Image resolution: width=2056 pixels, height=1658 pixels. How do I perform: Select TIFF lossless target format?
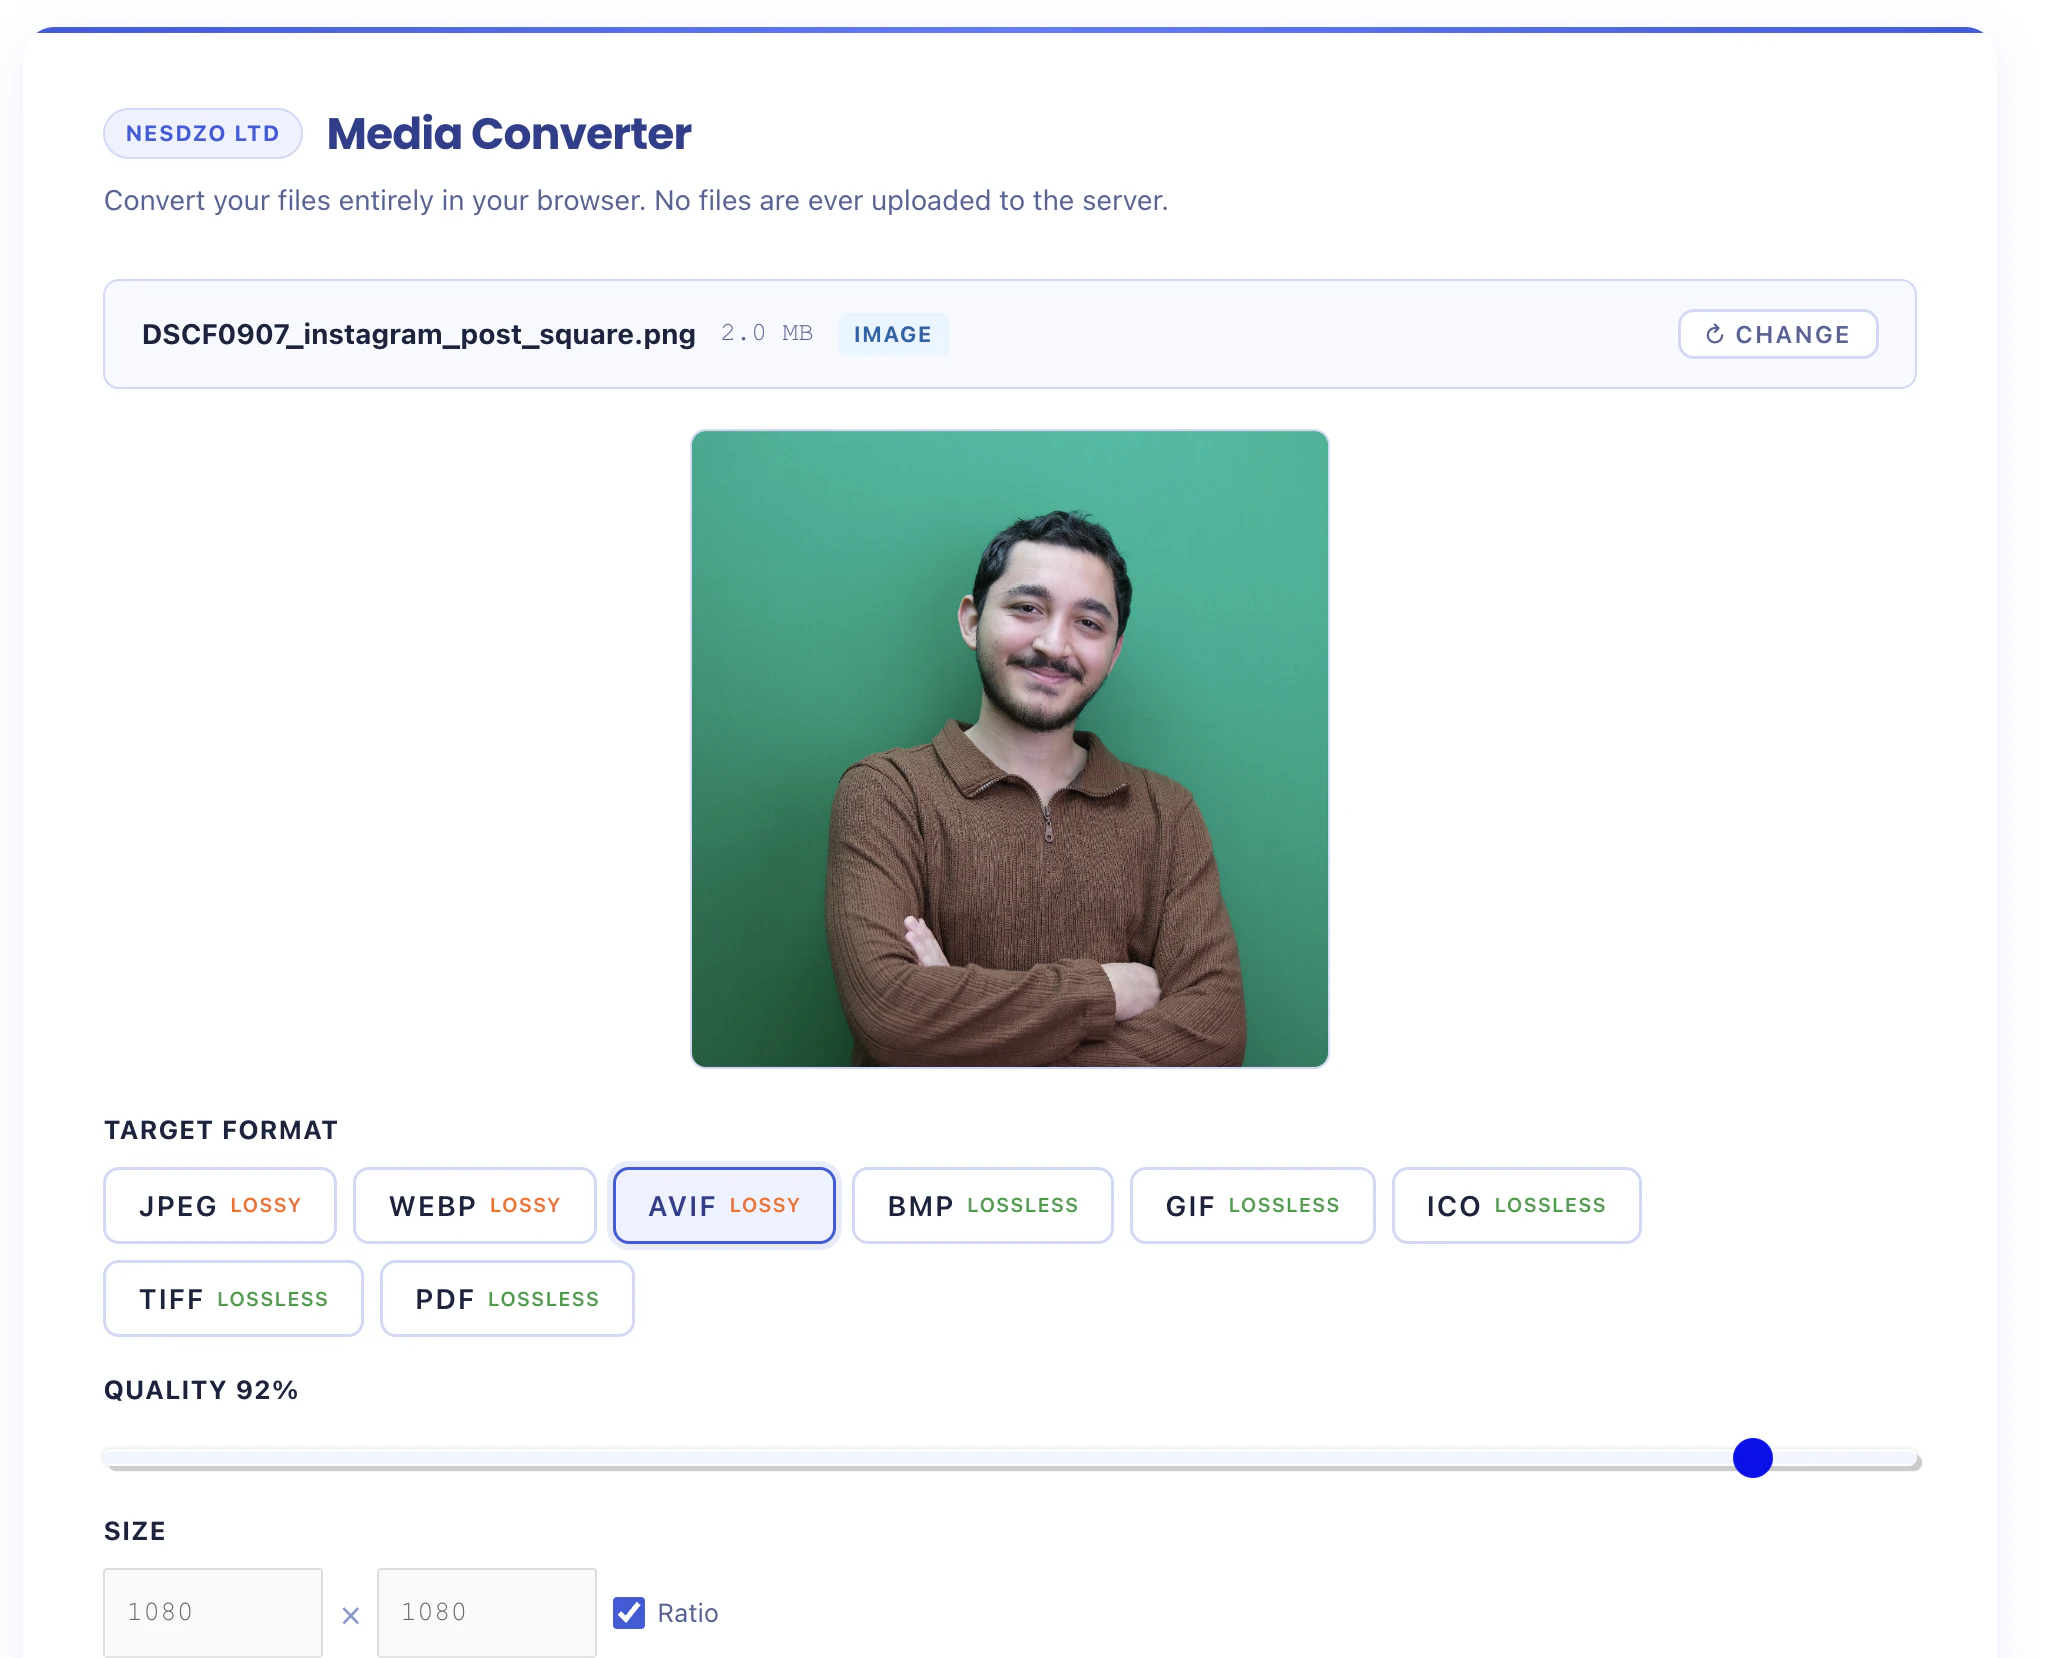coord(233,1298)
